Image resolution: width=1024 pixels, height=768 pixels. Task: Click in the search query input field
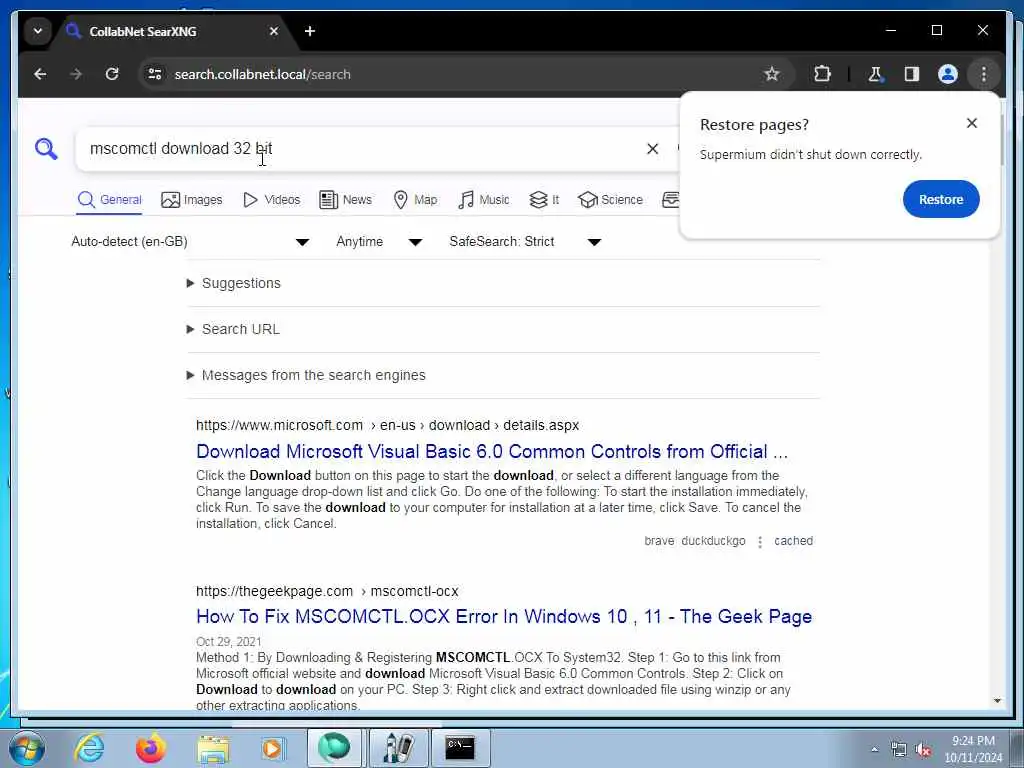coord(362,149)
